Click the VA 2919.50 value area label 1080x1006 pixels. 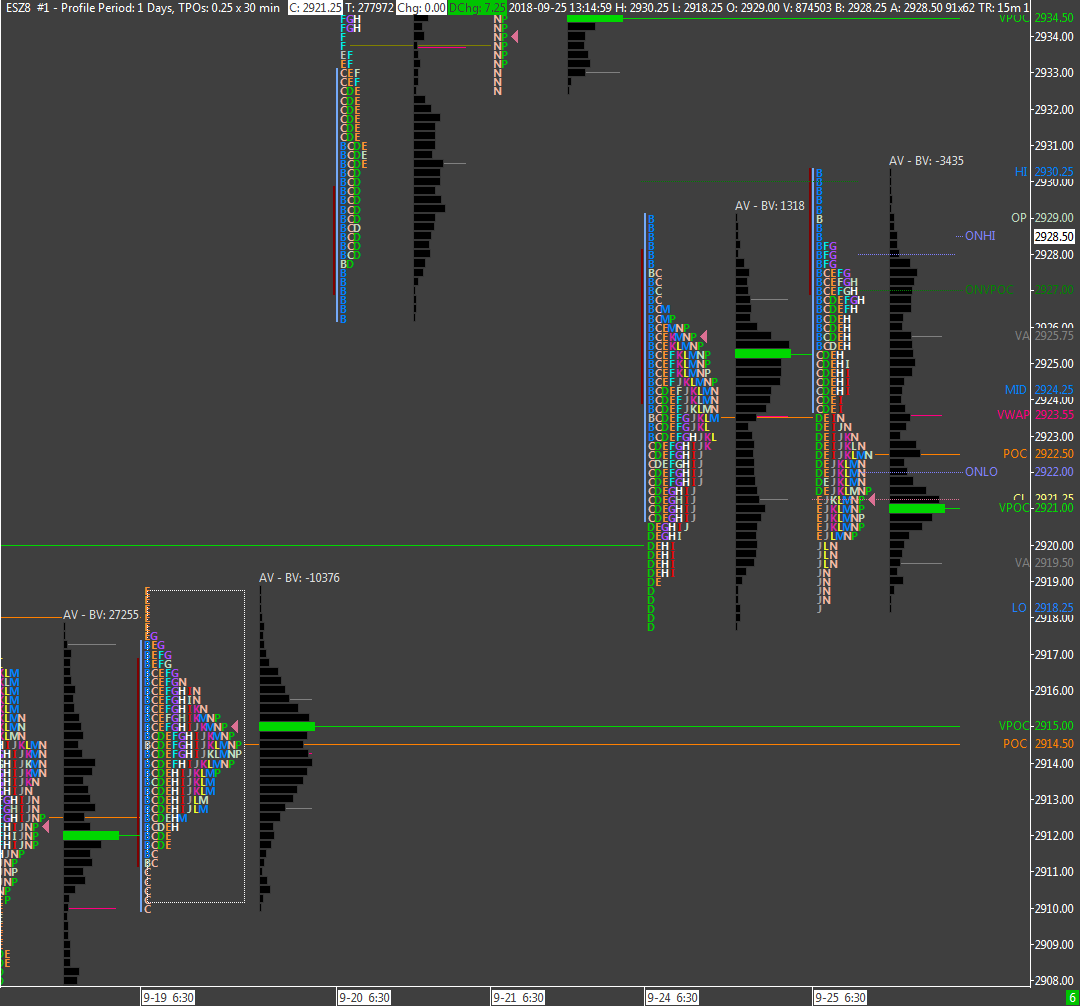pyautogui.click(x=1044, y=563)
